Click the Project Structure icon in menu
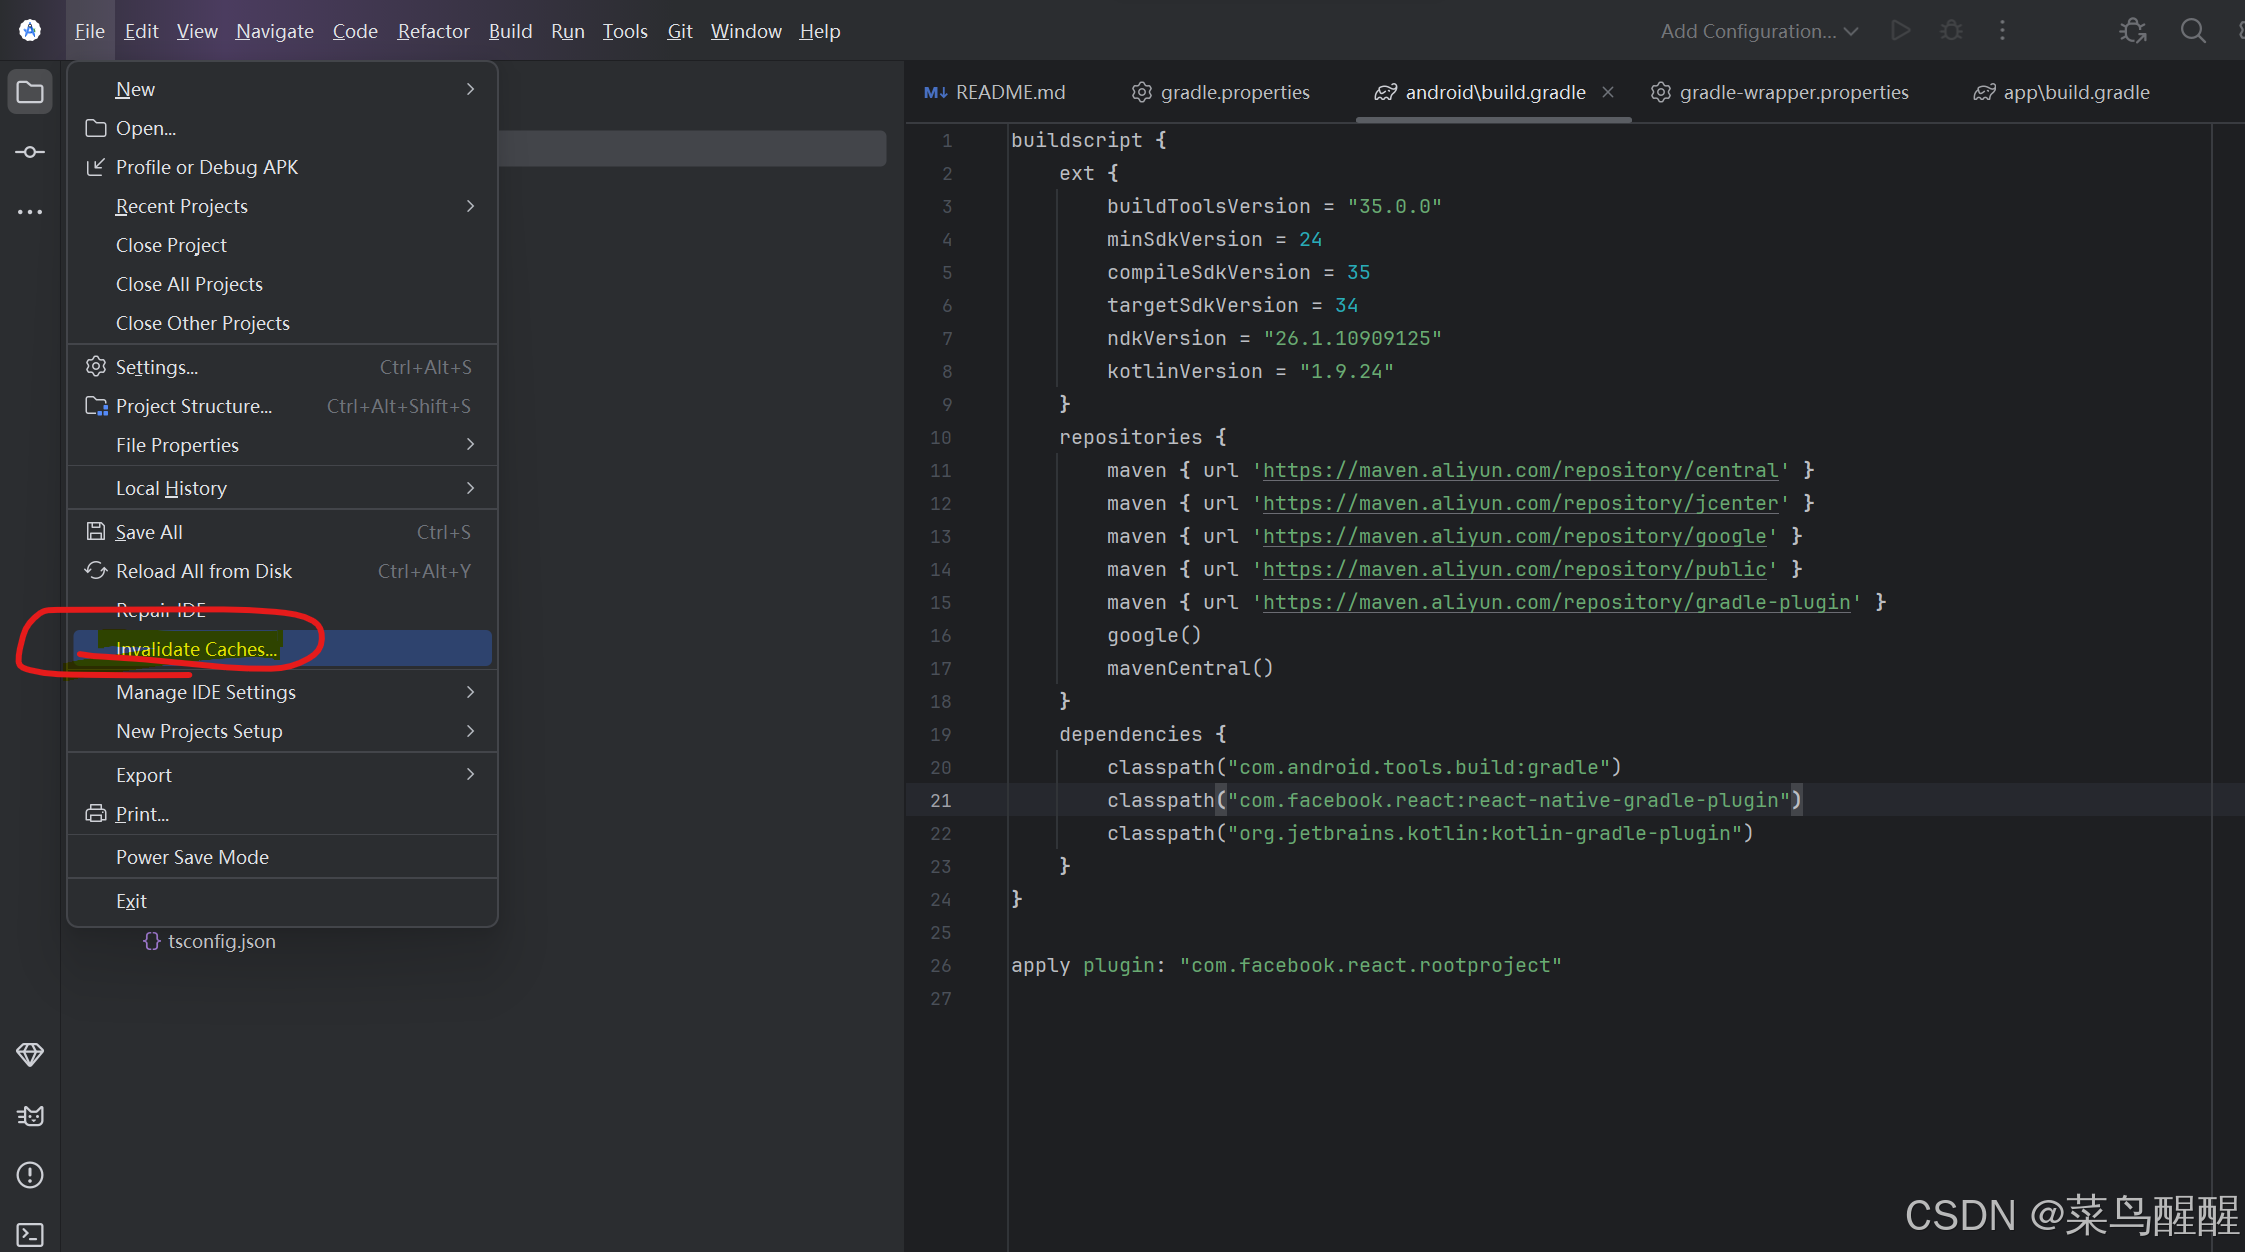This screenshot has width=2245, height=1252. tap(96, 405)
